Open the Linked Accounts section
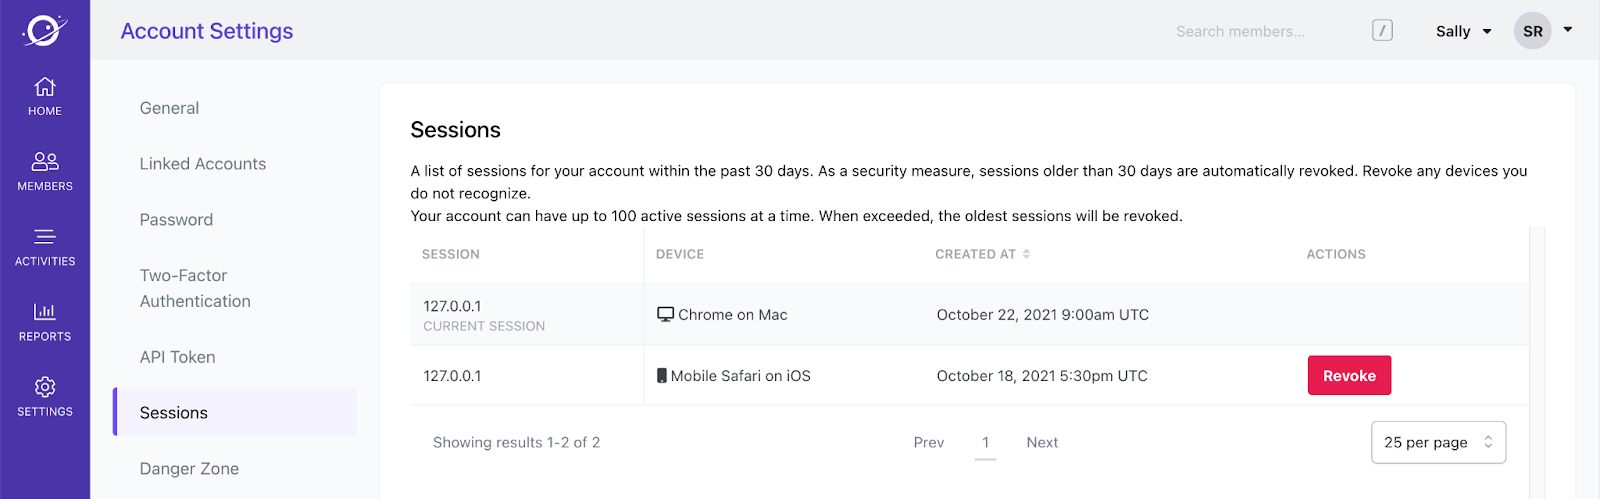 tap(203, 164)
